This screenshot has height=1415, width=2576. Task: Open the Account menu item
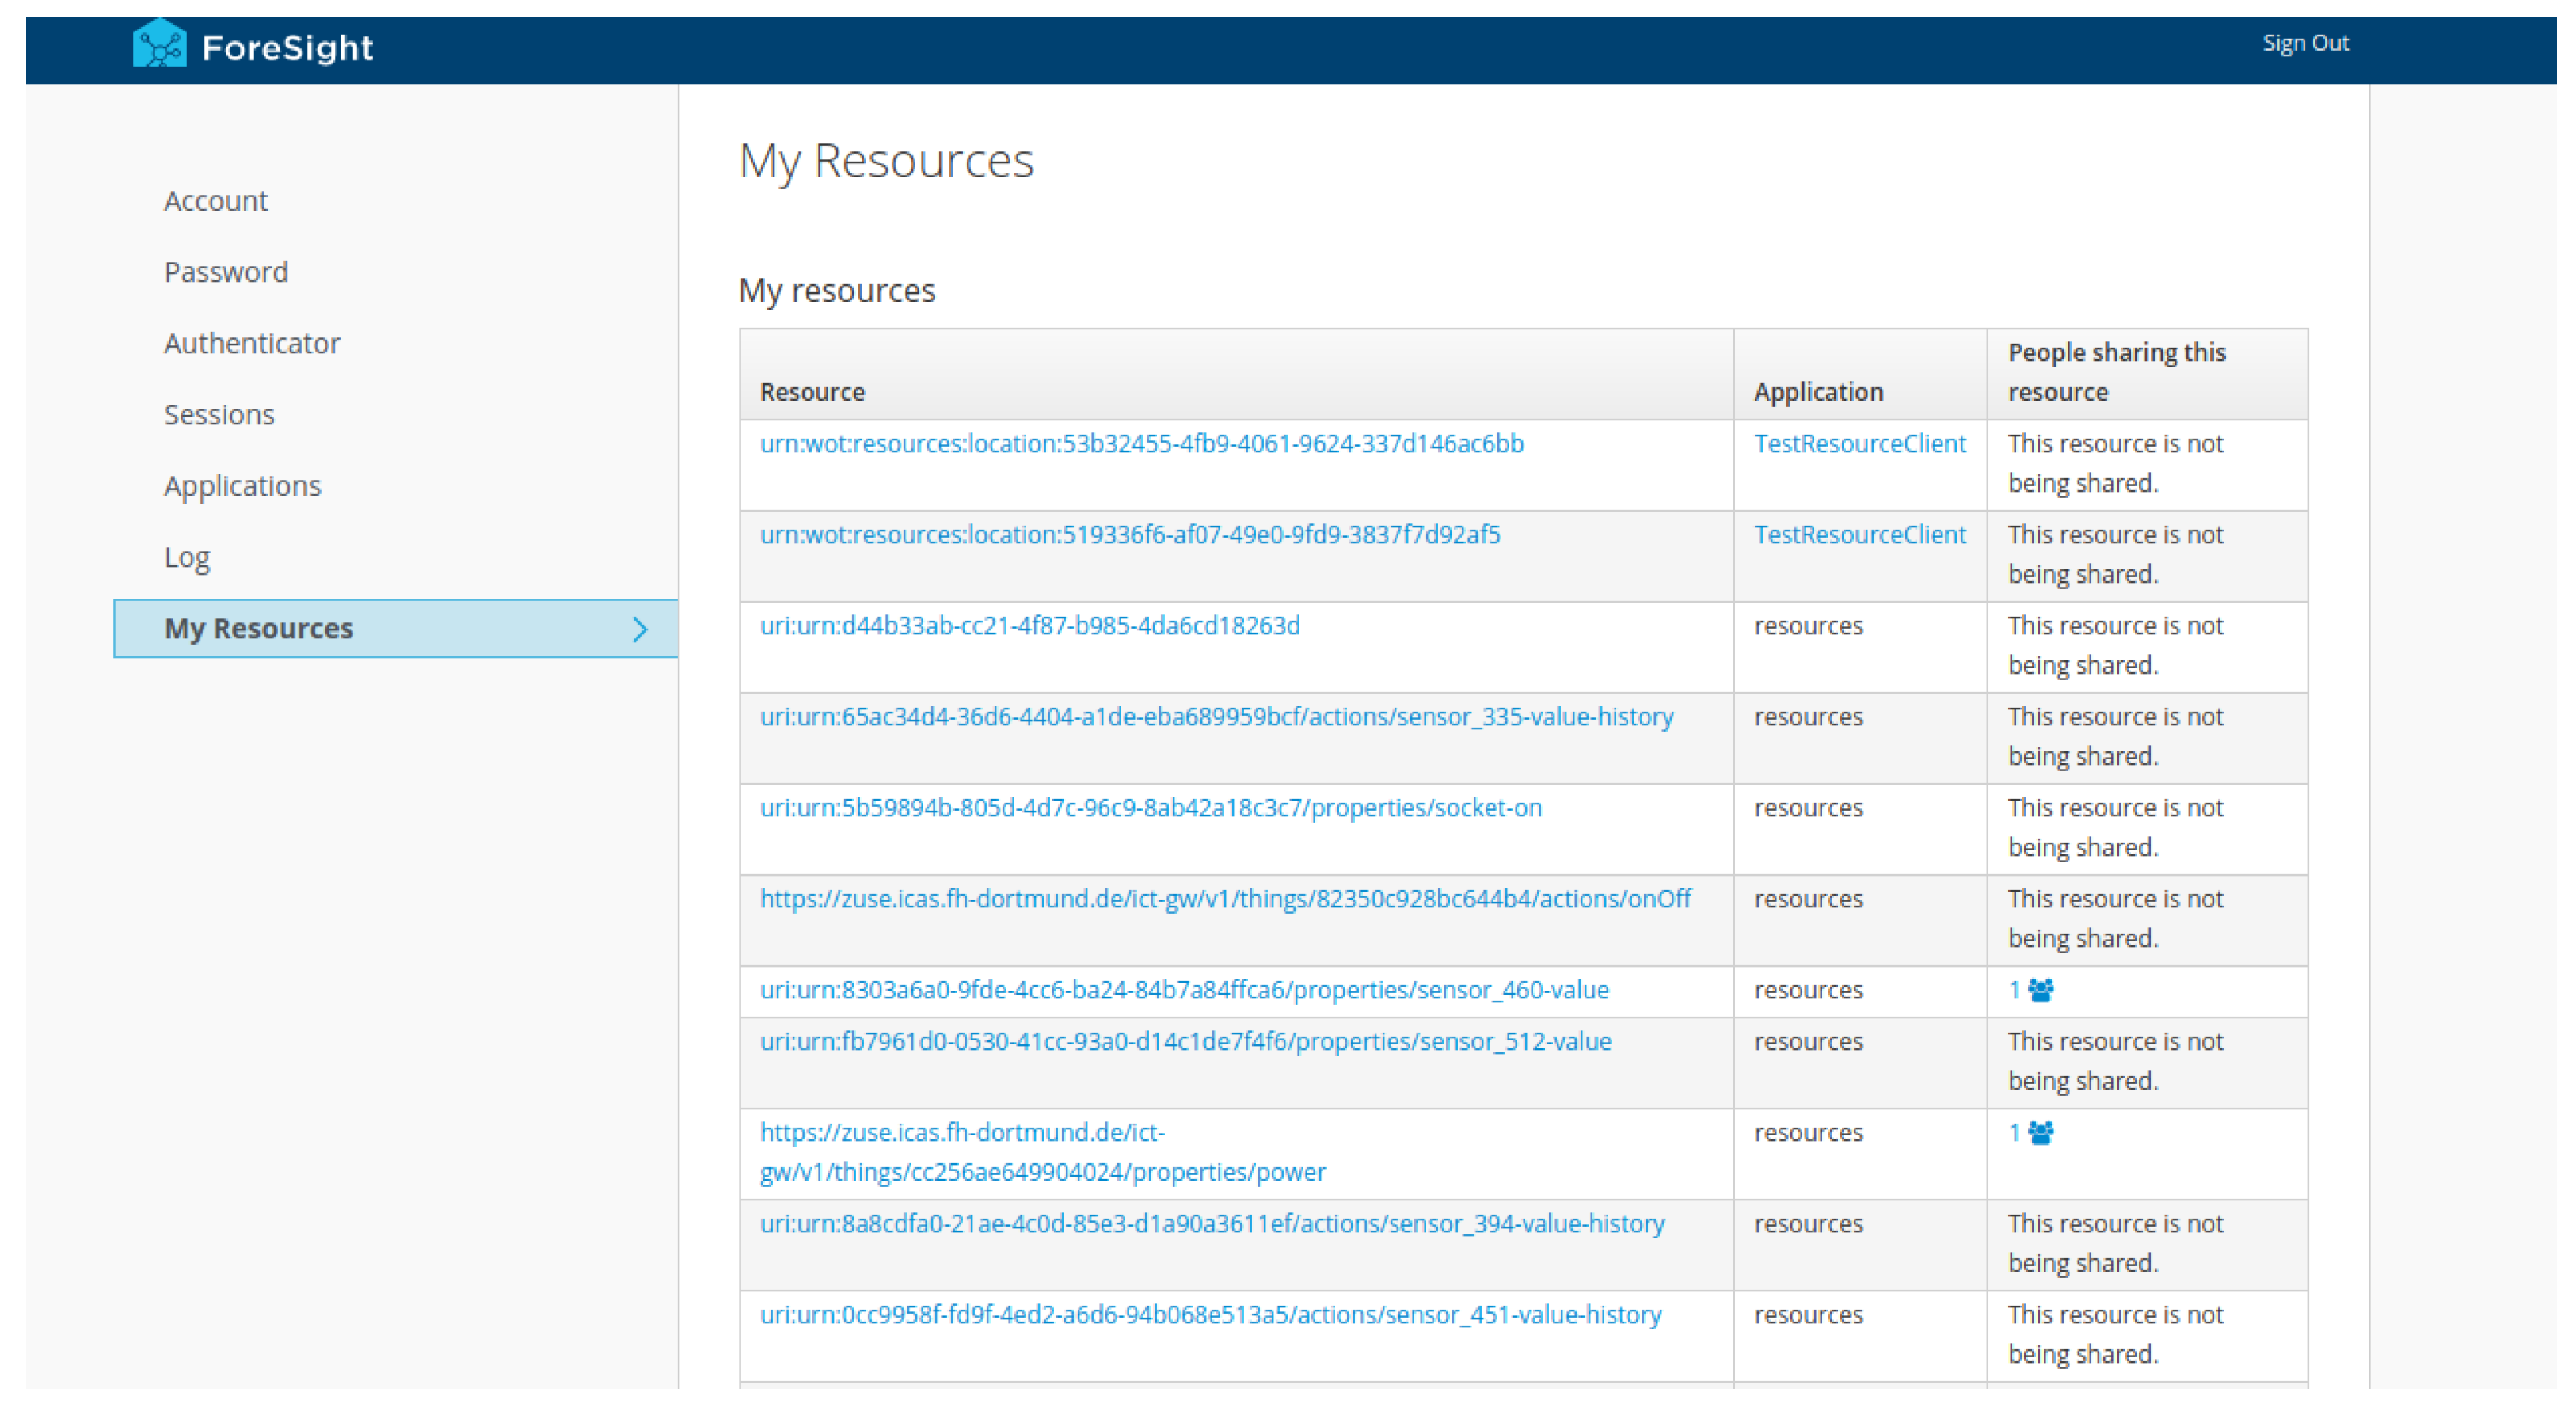[x=215, y=201]
